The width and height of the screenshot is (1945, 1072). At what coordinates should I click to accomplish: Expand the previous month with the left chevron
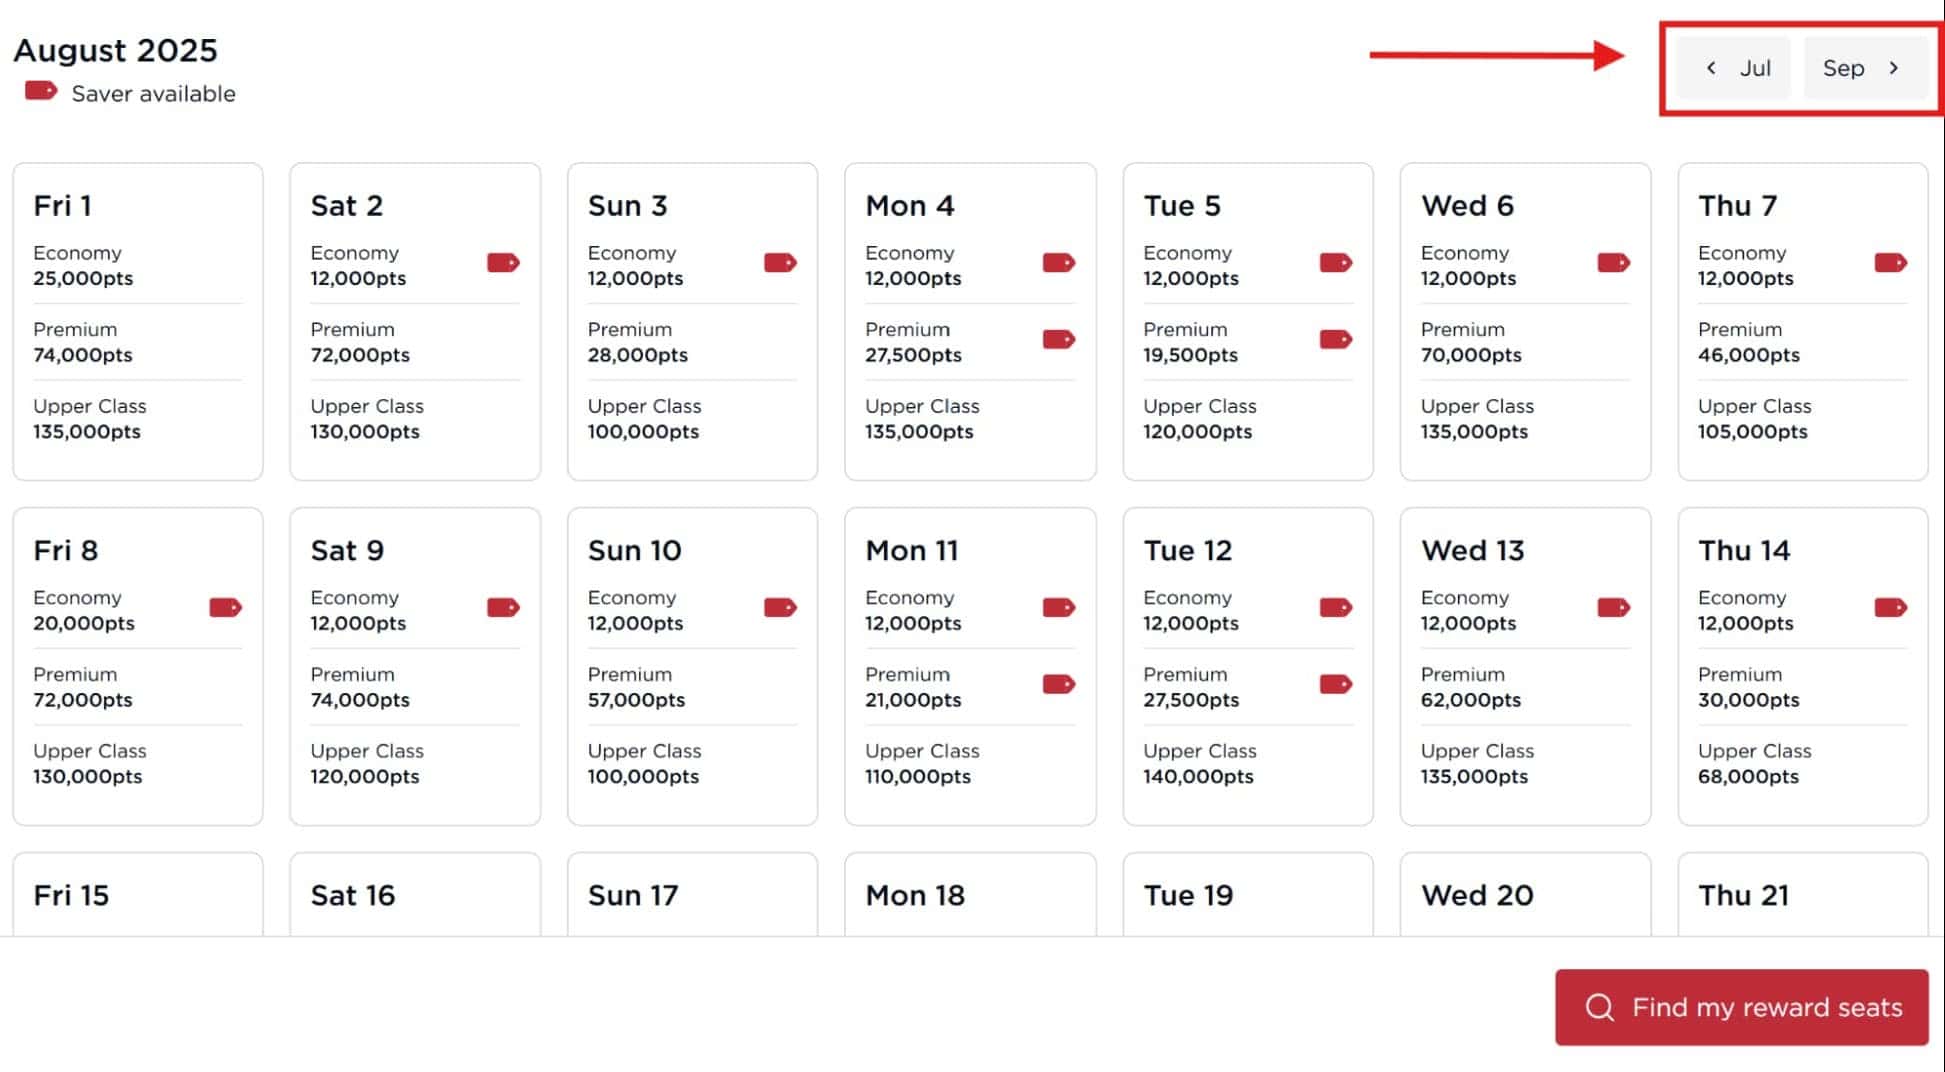[1712, 67]
